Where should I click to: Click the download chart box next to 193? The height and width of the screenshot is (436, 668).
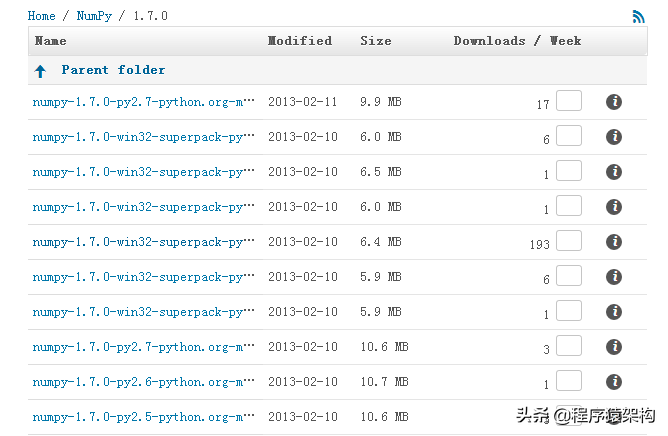point(569,240)
